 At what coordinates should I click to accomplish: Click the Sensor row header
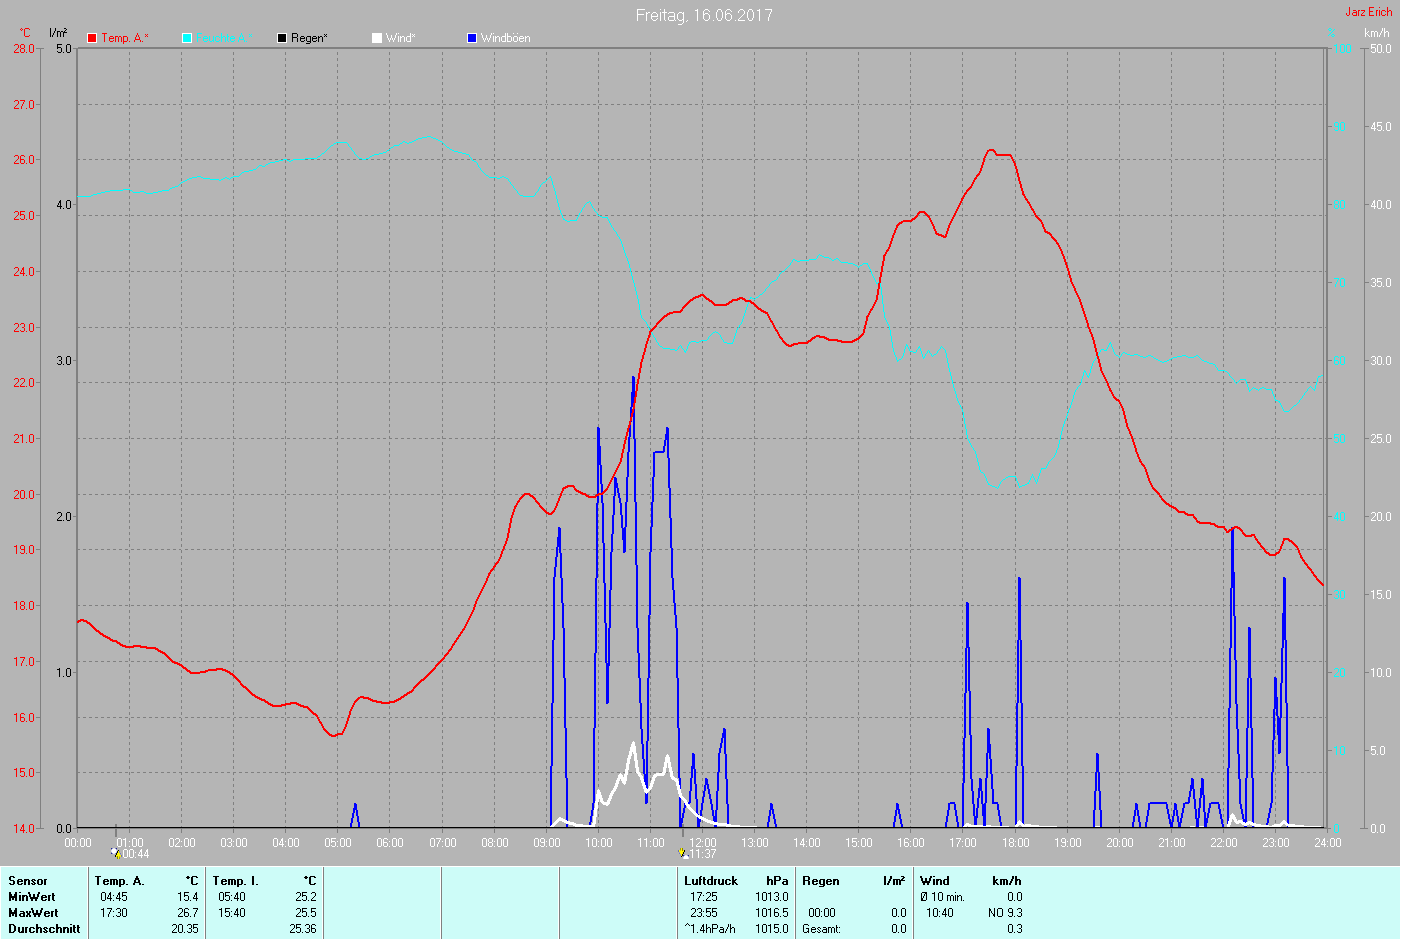tap(28, 881)
